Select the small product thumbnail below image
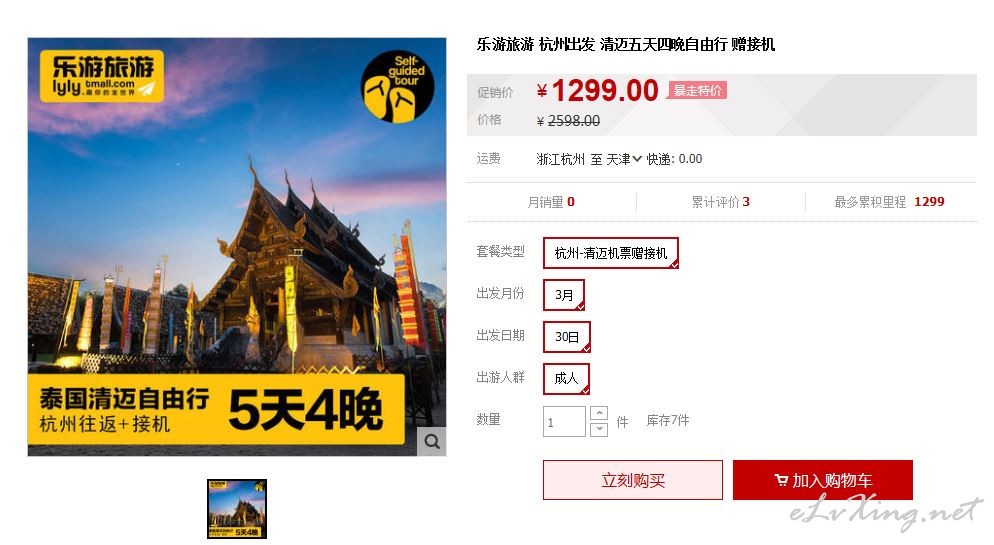This screenshot has width=994, height=545. point(237,509)
